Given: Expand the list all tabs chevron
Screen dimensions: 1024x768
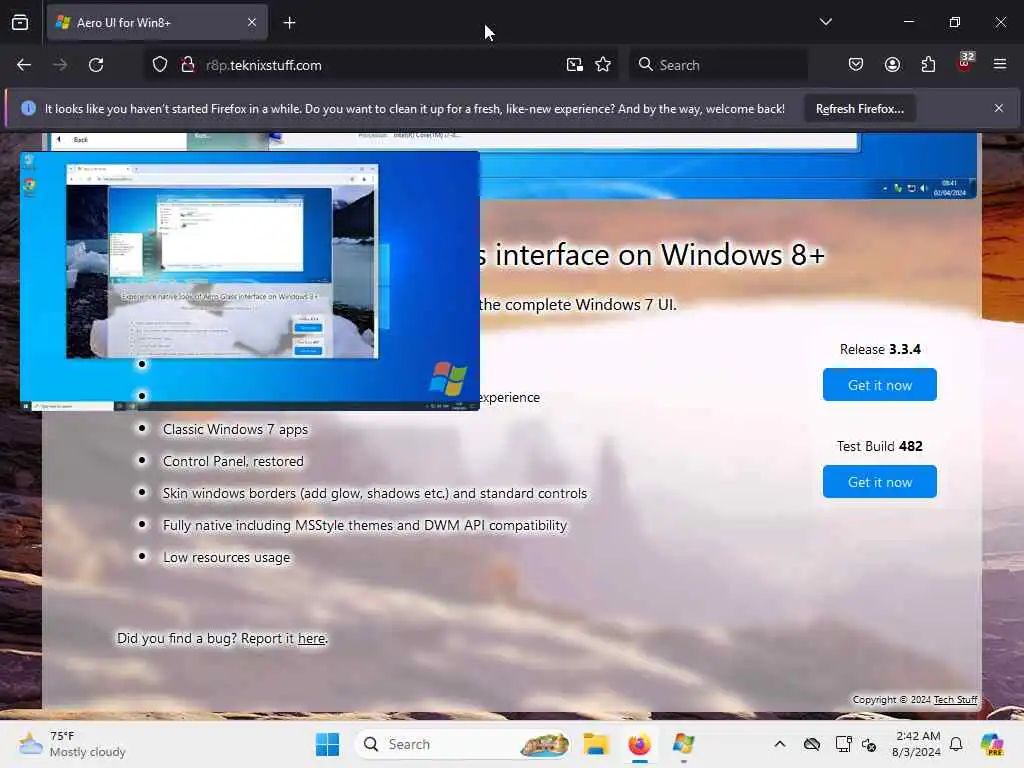Looking at the screenshot, I should (825, 22).
